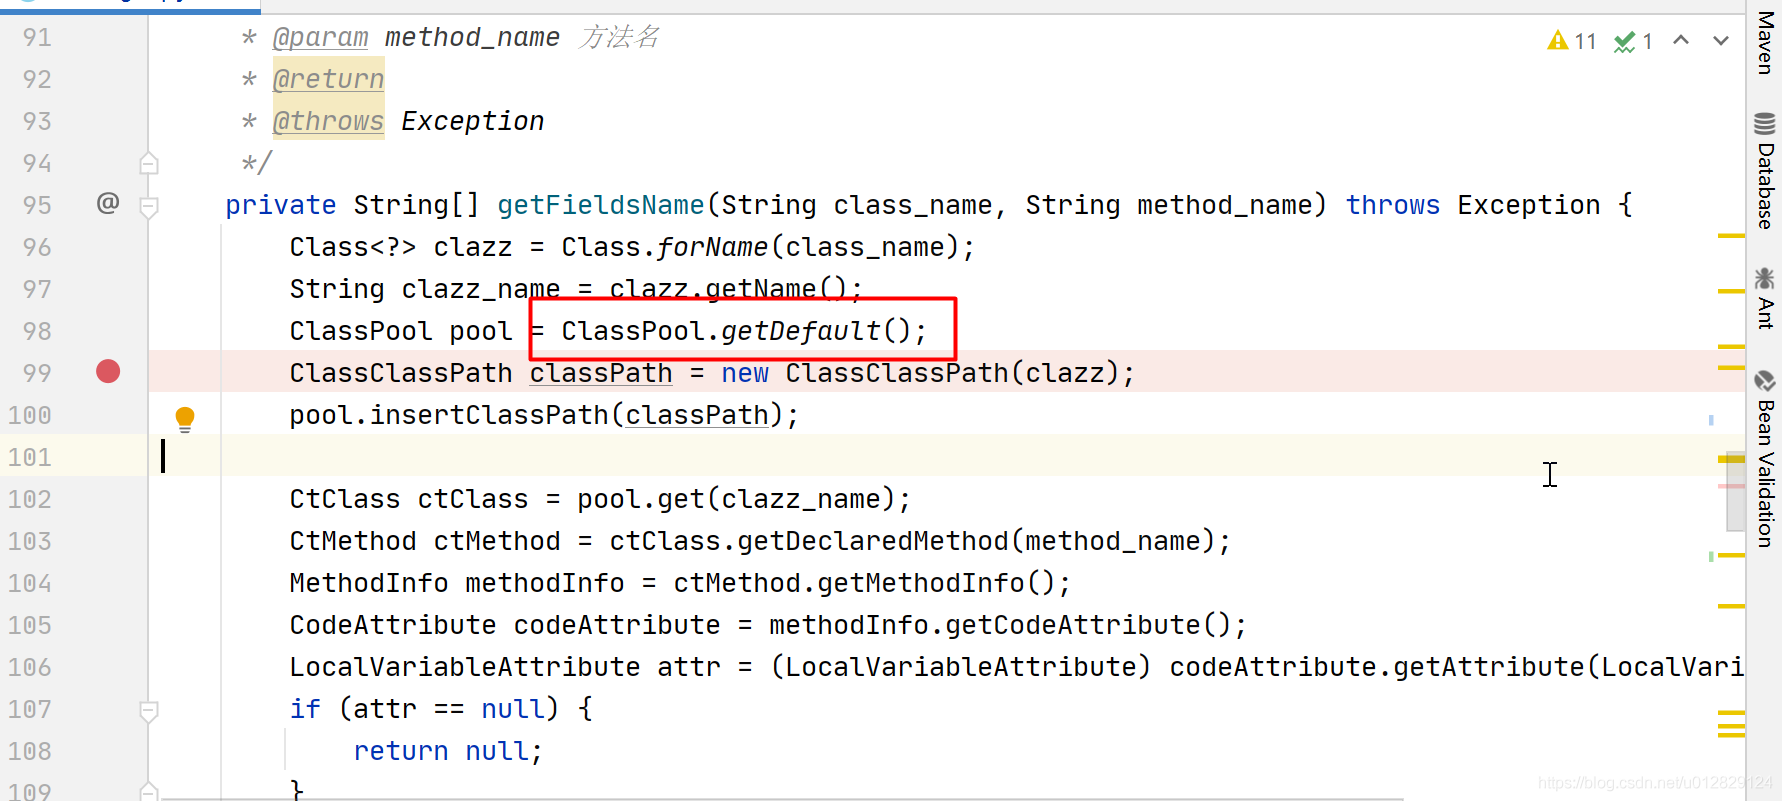Viewport: 1782px width, 801px height.
Task: Open the Bean Validation tool window
Action: click(1765, 460)
